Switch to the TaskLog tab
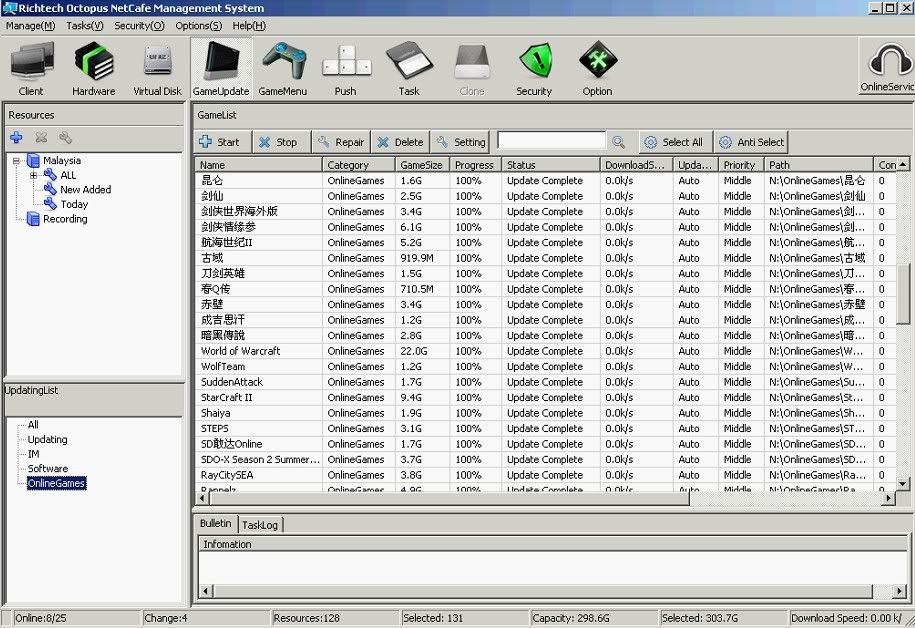Viewport: 915px width, 628px height. coord(260,524)
